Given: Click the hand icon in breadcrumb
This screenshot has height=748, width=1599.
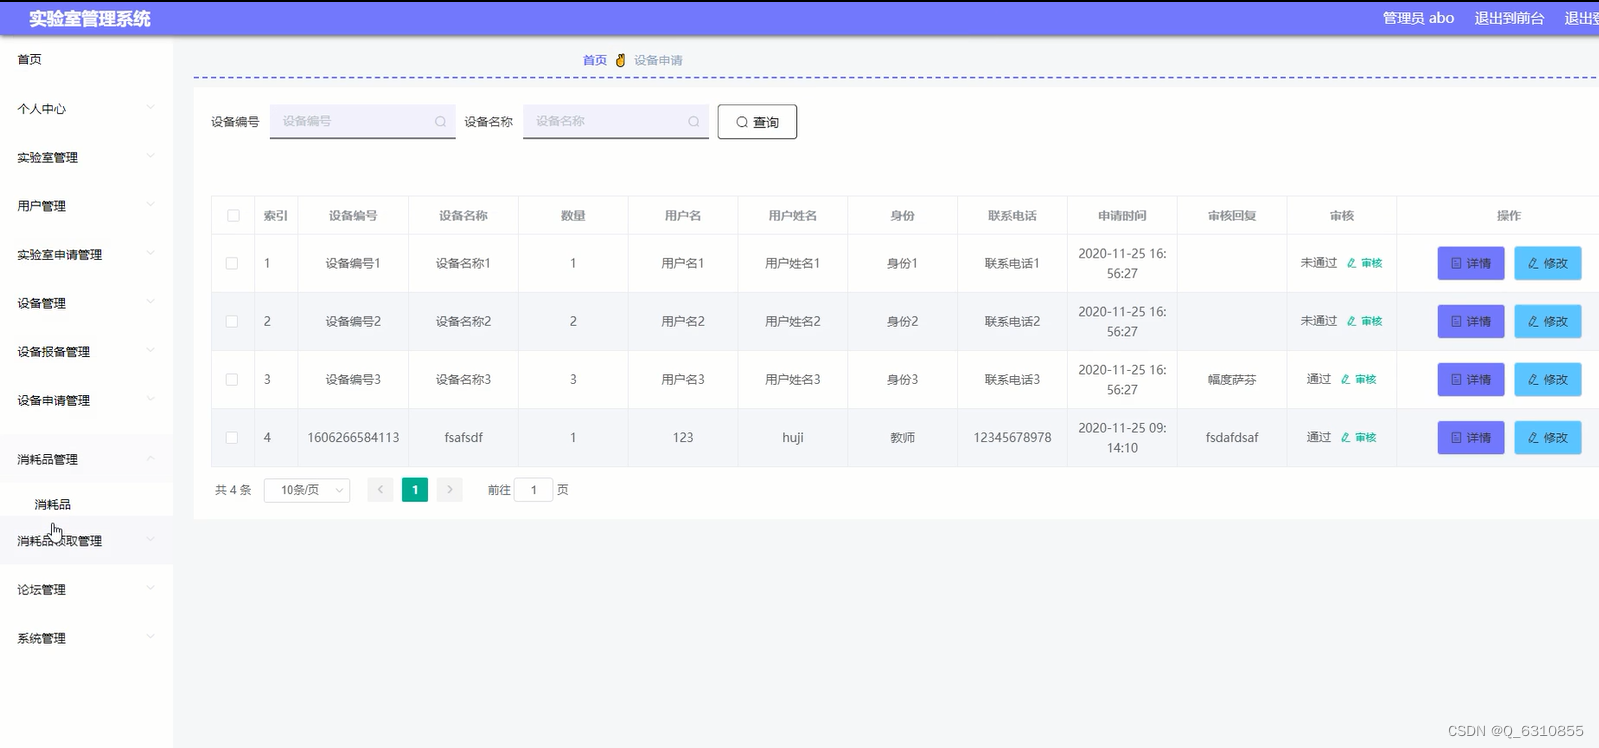Looking at the screenshot, I should point(620,60).
